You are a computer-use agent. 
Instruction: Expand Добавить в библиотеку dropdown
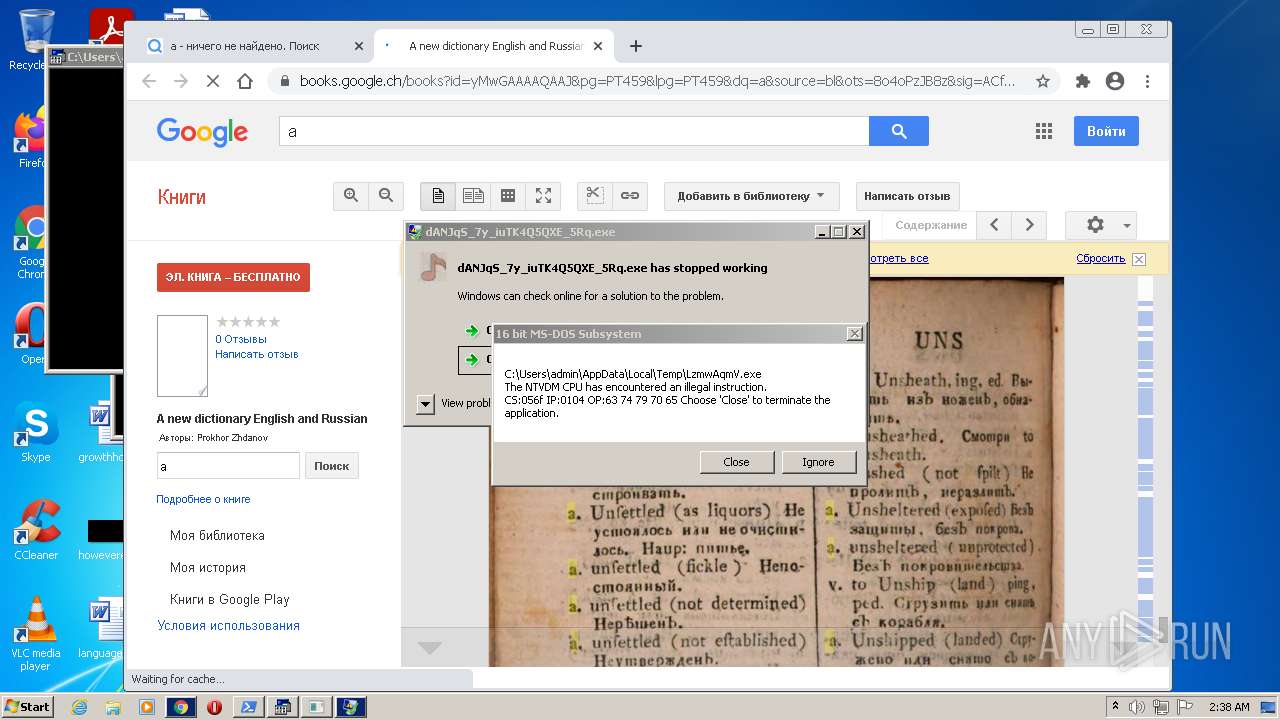tap(751, 196)
